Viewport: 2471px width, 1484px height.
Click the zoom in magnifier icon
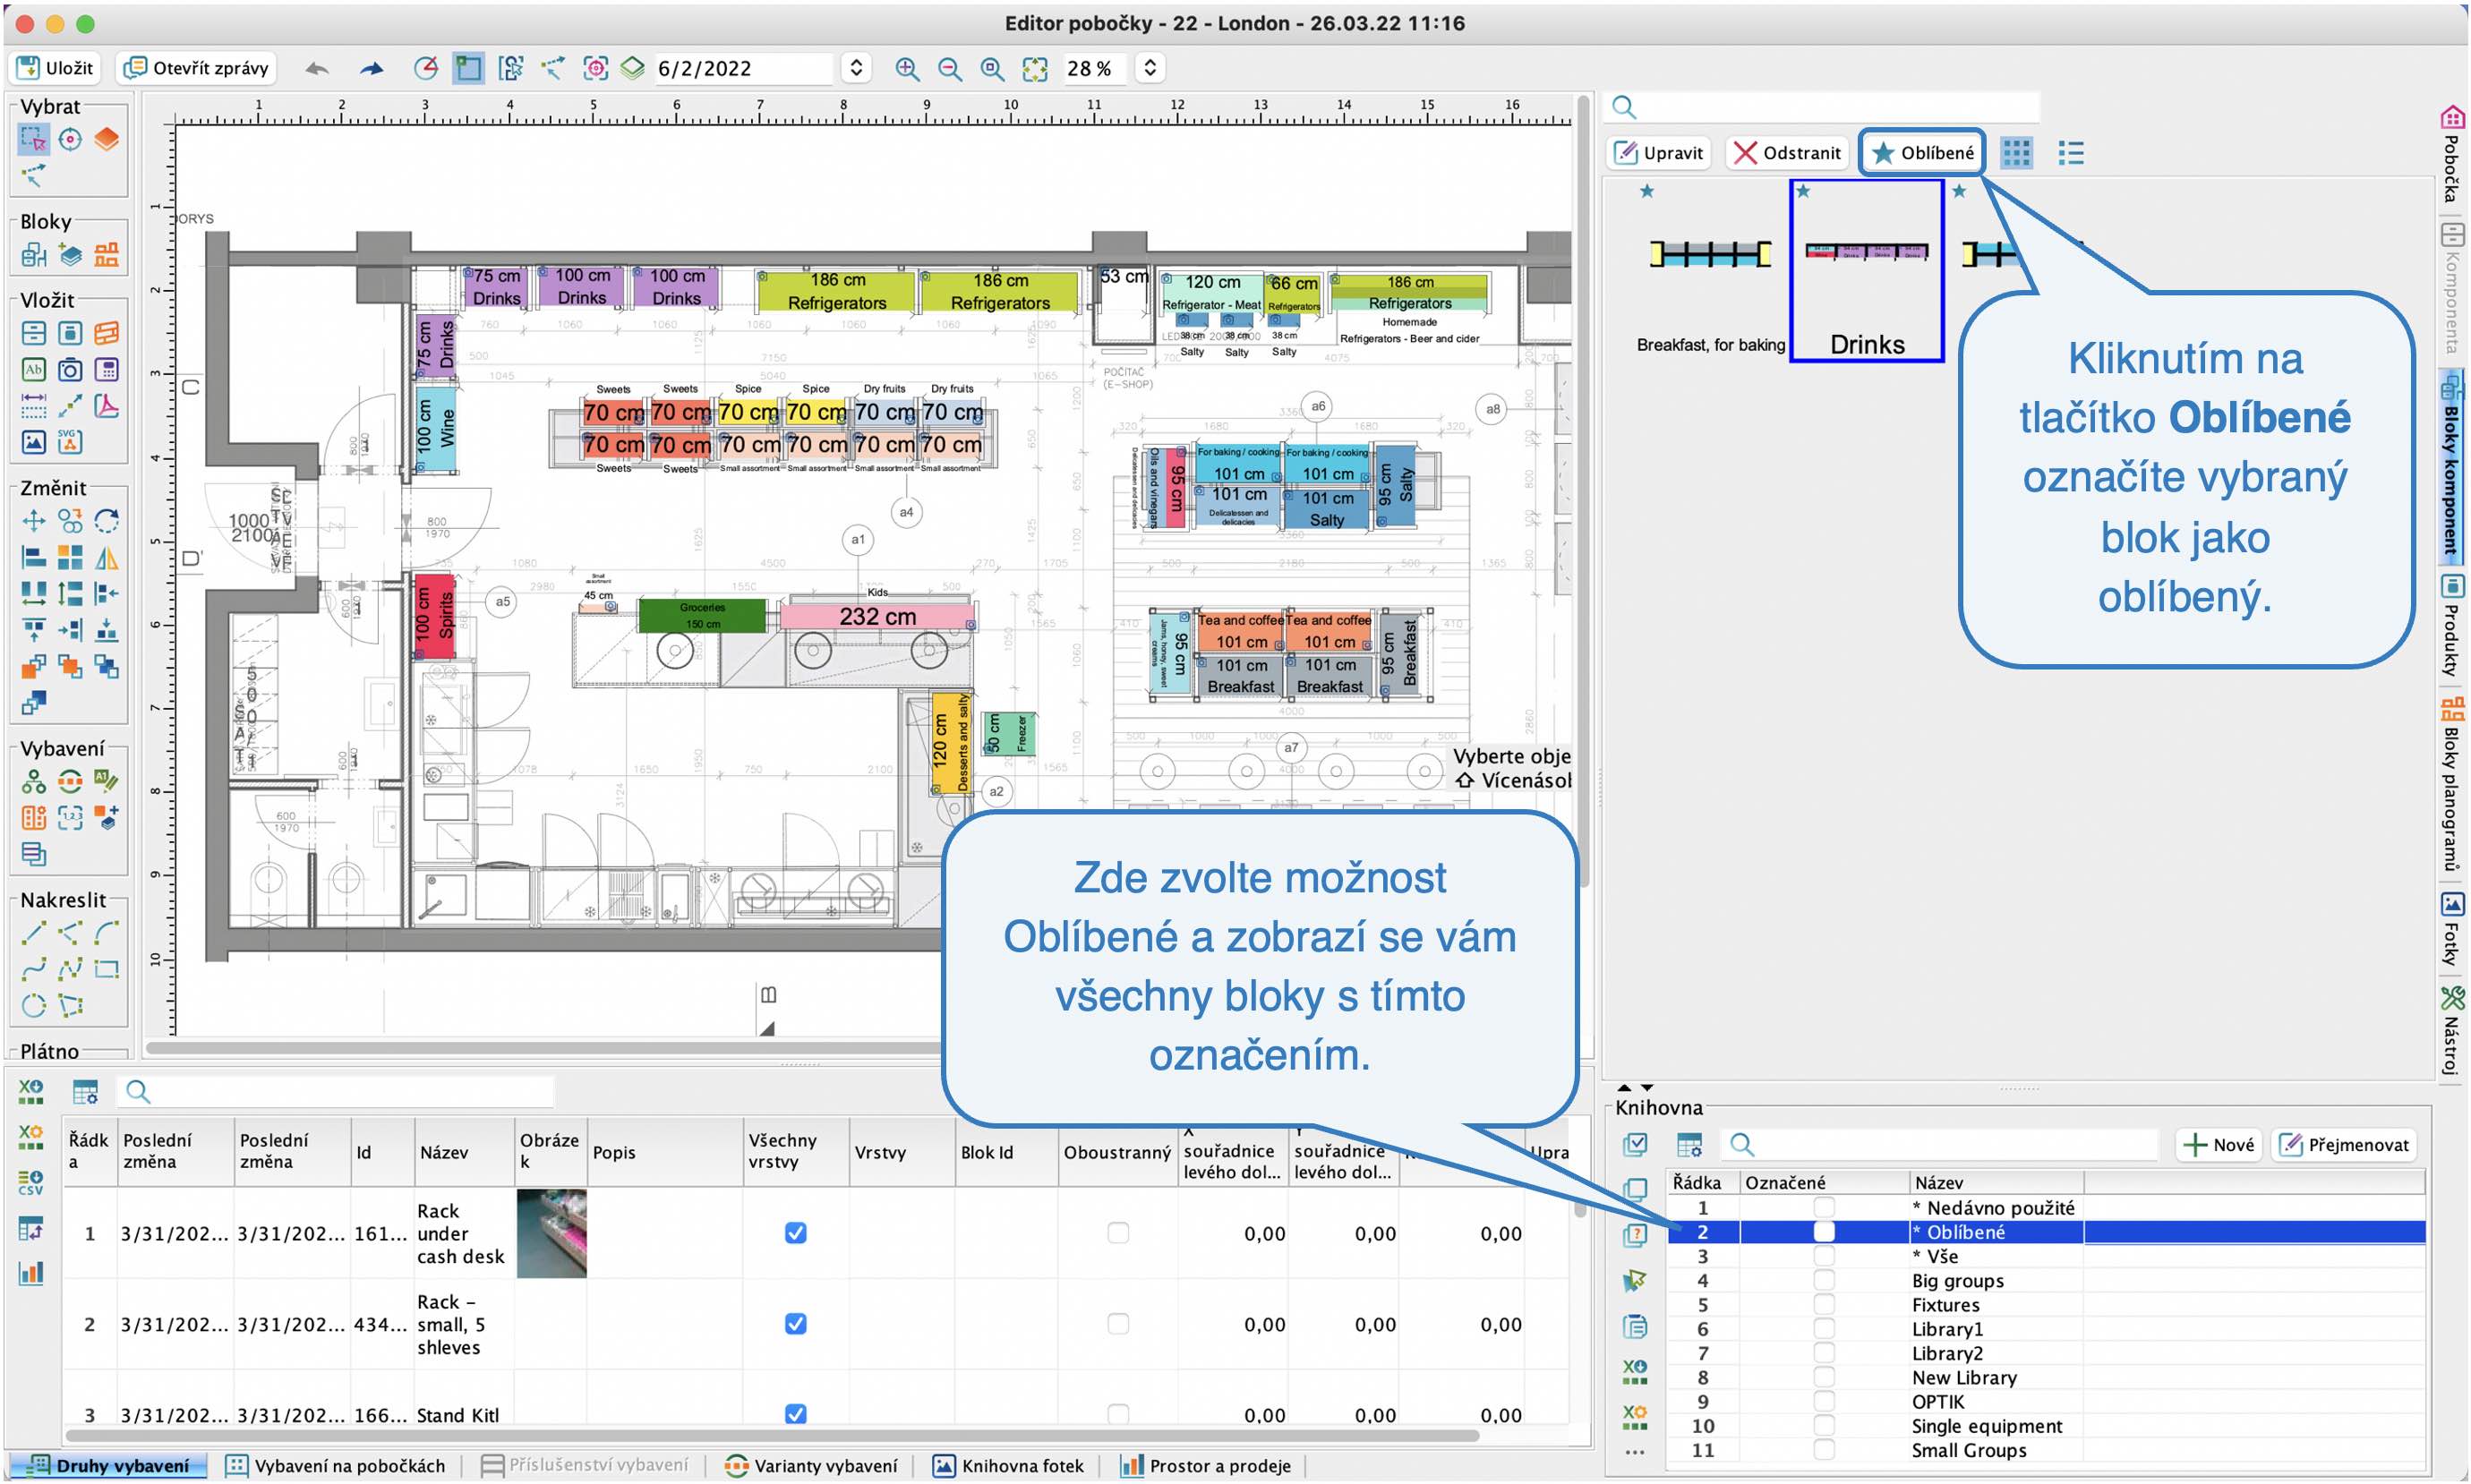pyautogui.click(x=907, y=68)
